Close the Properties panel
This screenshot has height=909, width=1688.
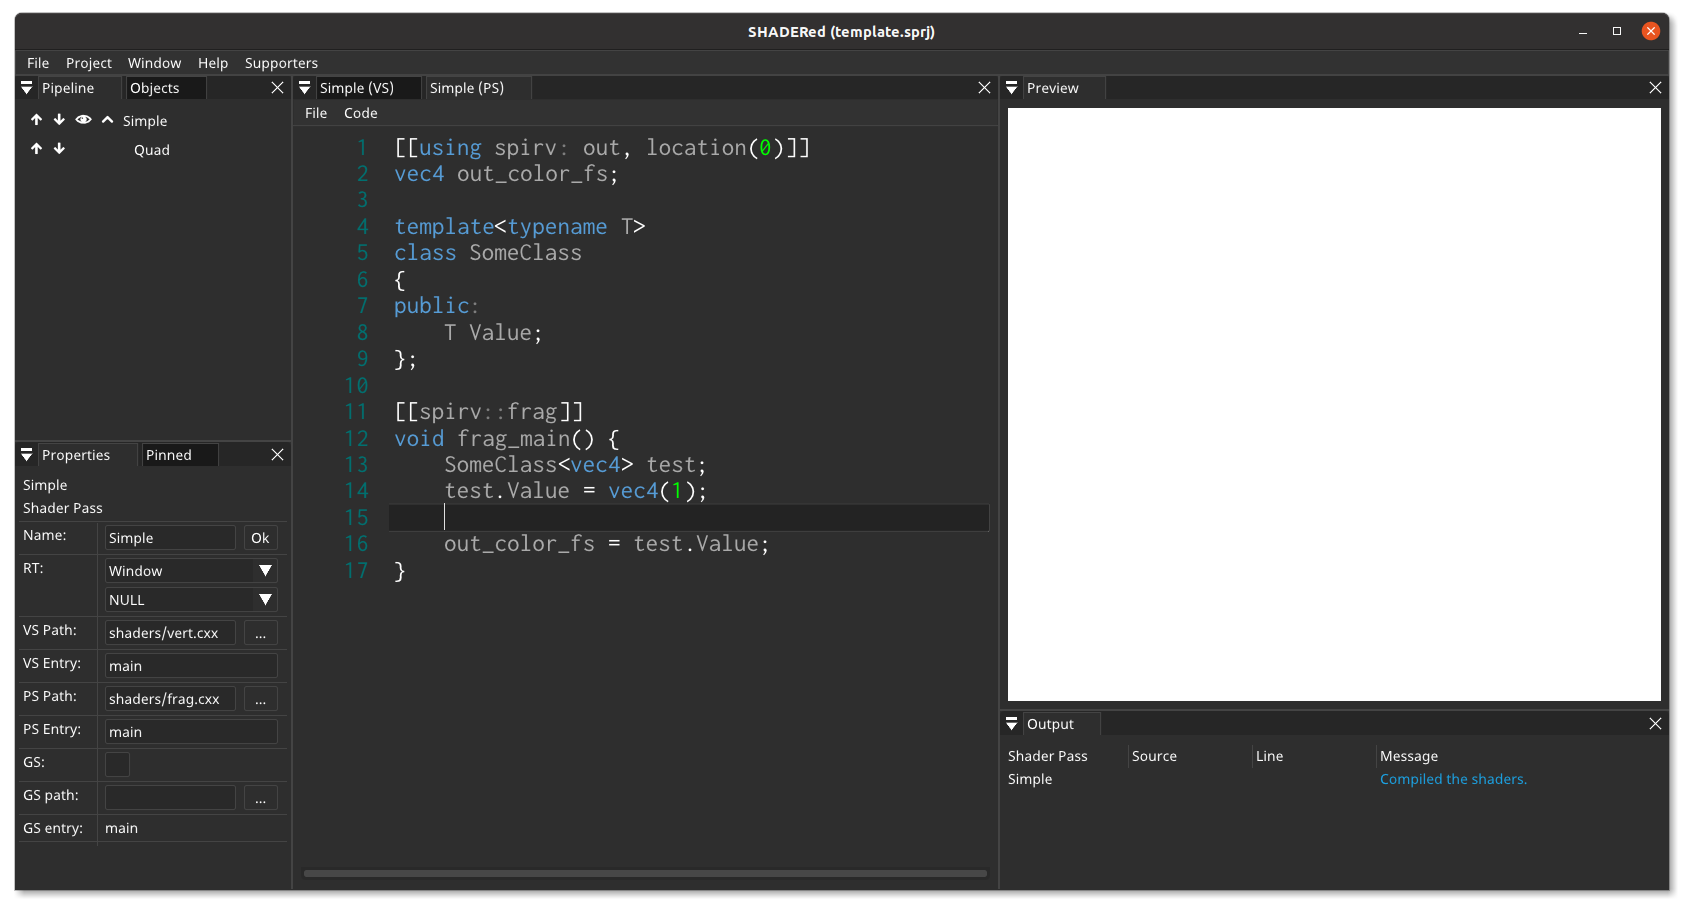(x=278, y=455)
